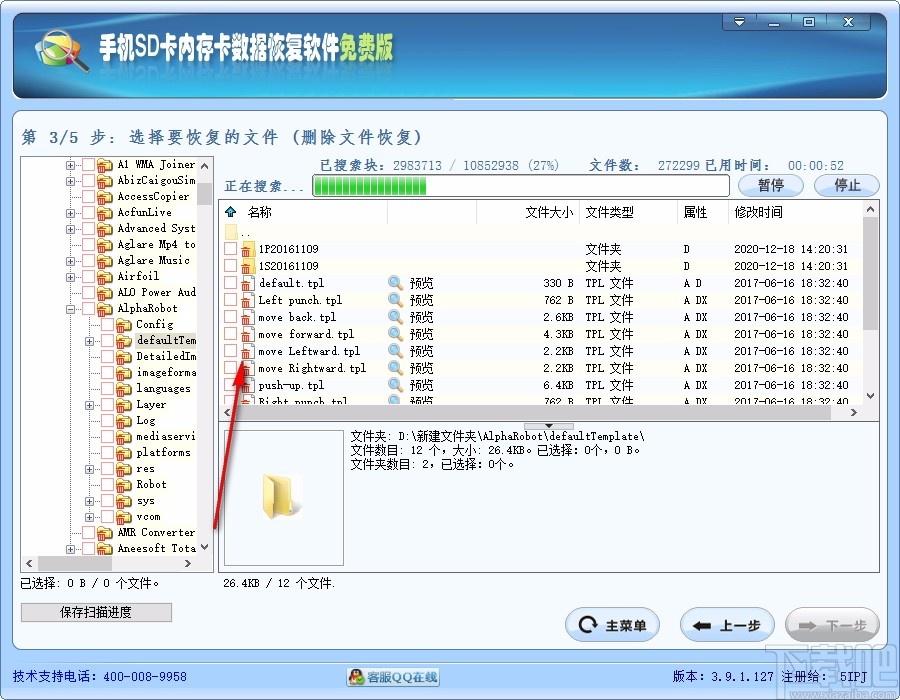Image resolution: width=900 pixels, height=700 pixels.
Task: Expand the sys tree node
Action: tap(90, 501)
